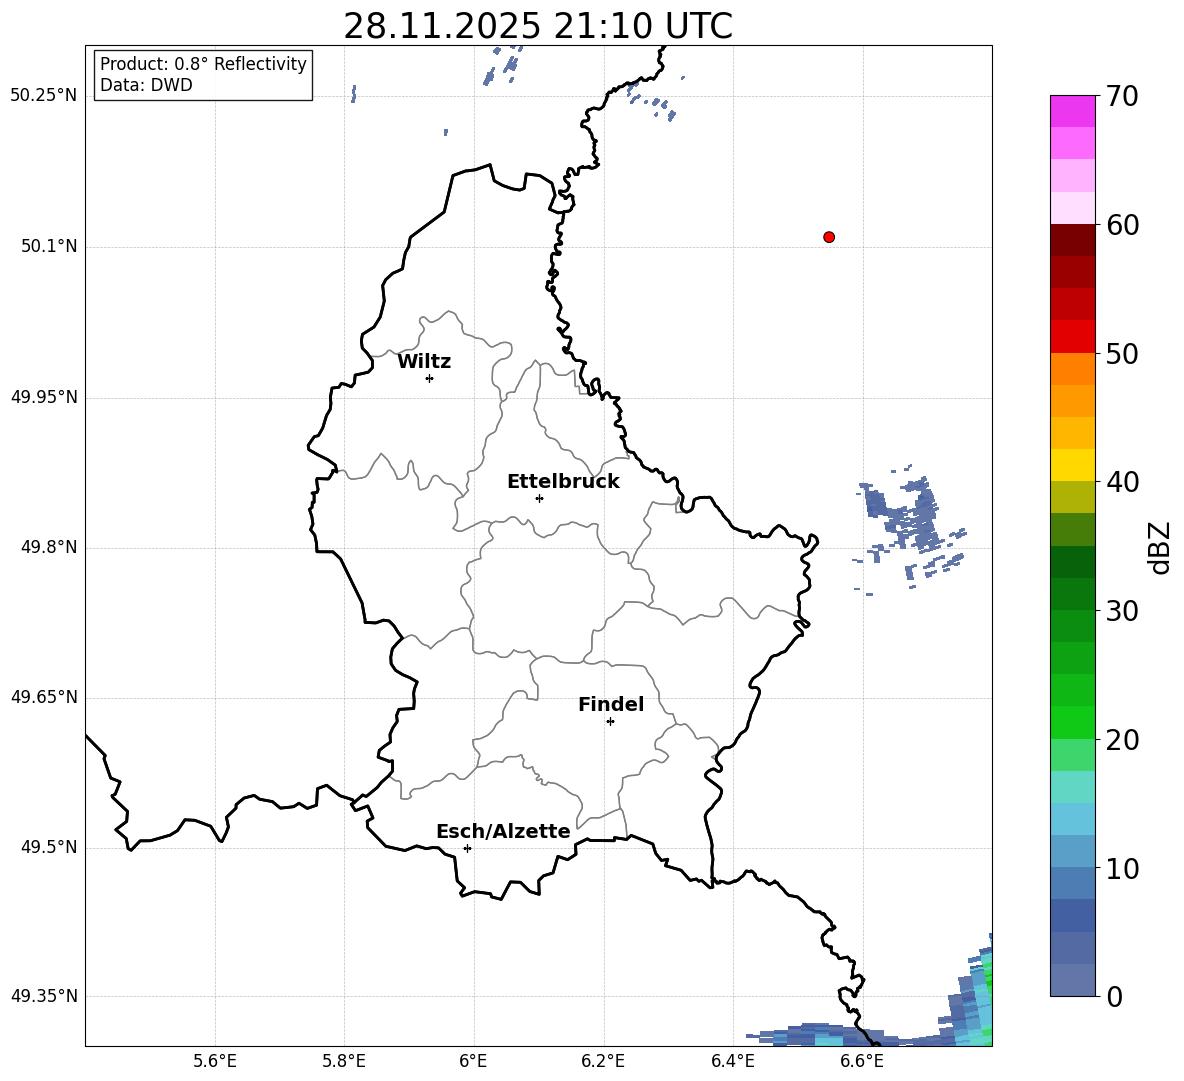The image size is (1184, 1081).
Task: Click the 60 tick label on colorbar
Action: 1123,225
